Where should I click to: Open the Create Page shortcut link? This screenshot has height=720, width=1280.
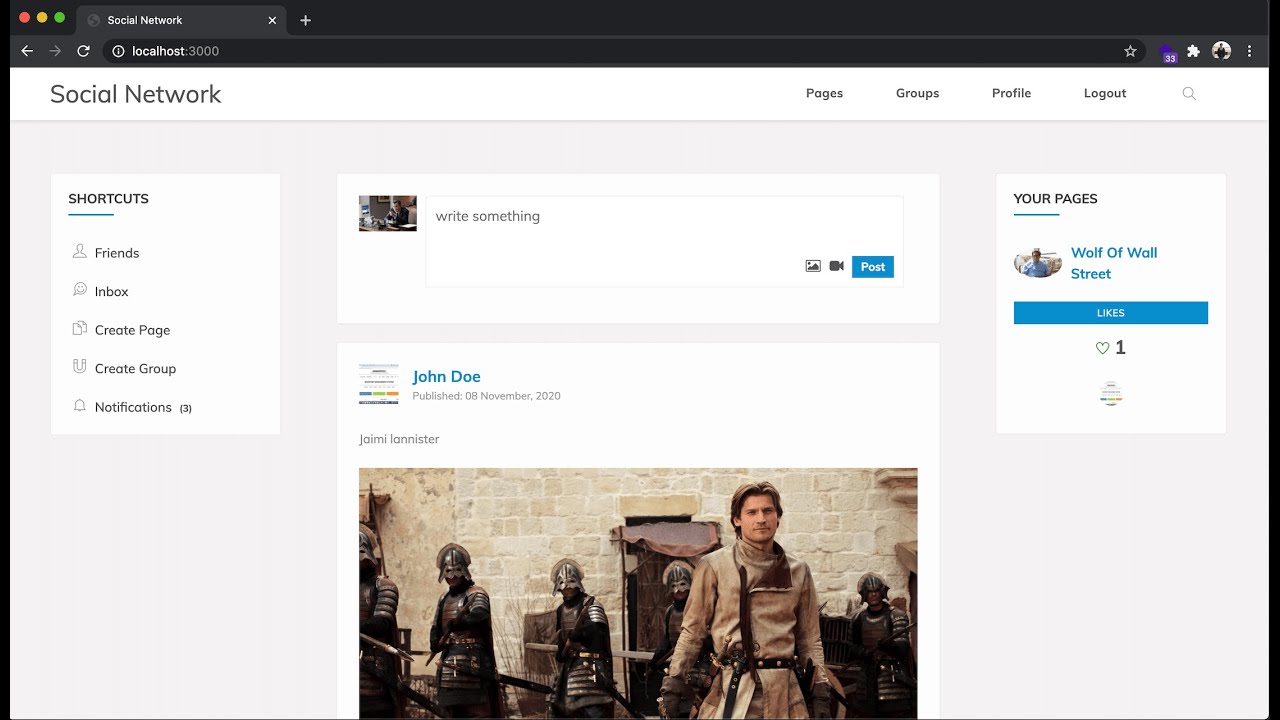132,330
